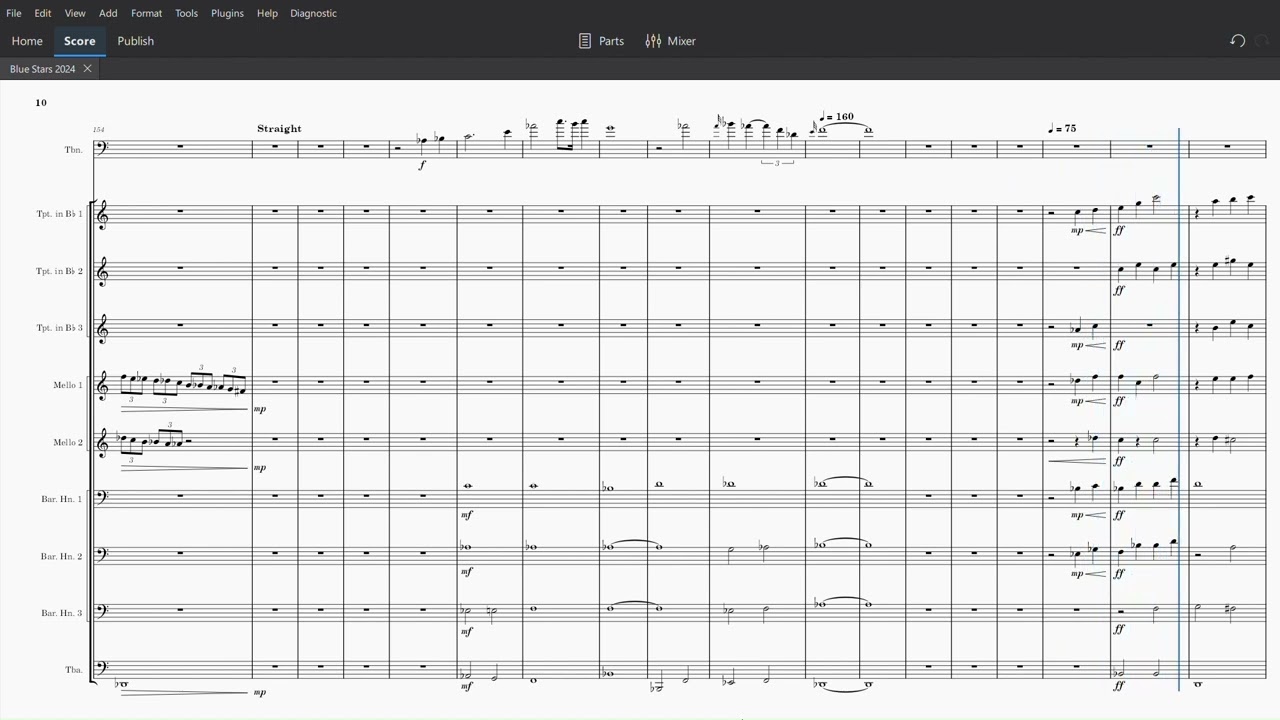Select the 'Mello 1' instrument label
The image size is (1280, 720).
(68, 385)
